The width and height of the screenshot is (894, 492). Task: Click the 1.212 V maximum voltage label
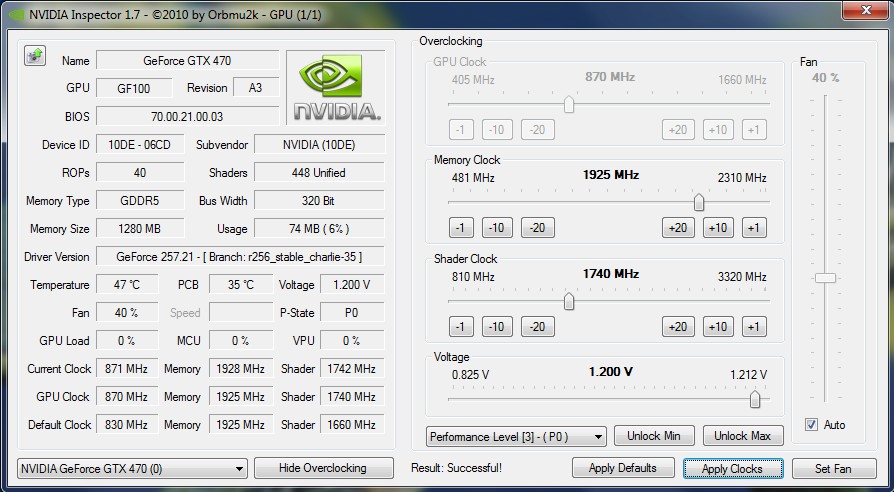coord(749,375)
